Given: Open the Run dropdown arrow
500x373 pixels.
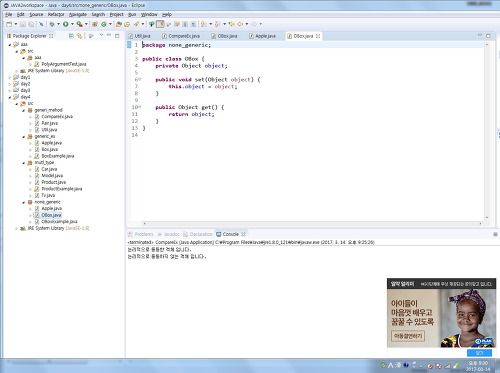Looking at the screenshot, I should (x=72, y=24).
